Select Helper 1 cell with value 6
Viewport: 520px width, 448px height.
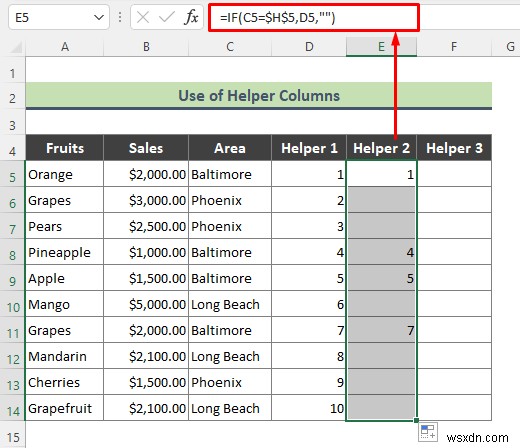click(309, 304)
